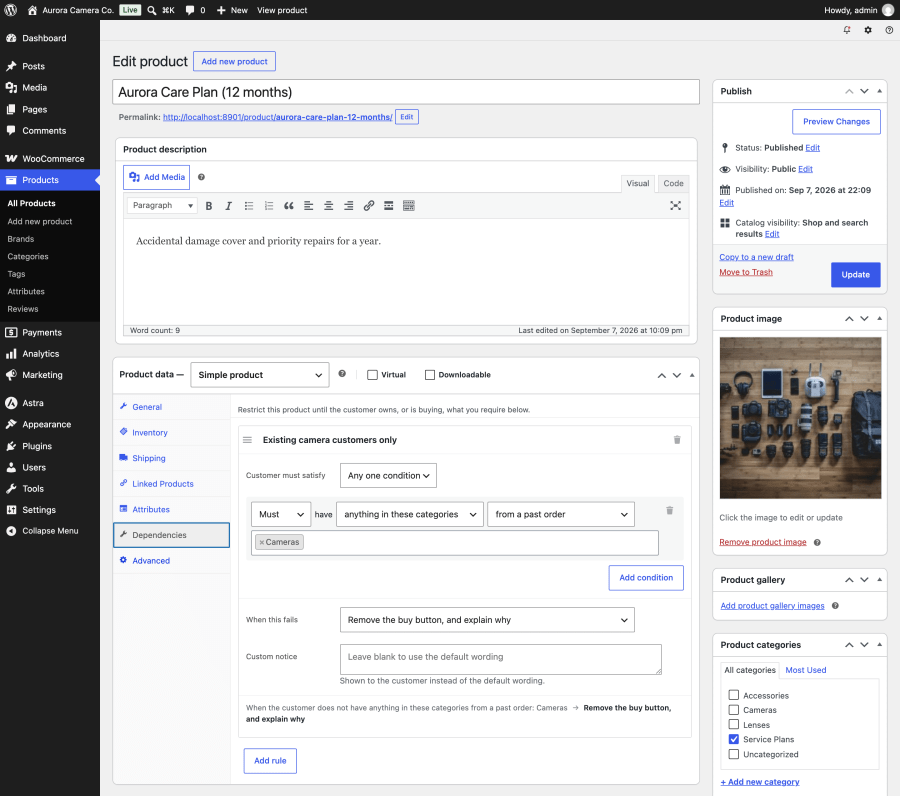Click the Move to Trash link
The height and width of the screenshot is (796, 900).
click(x=746, y=272)
